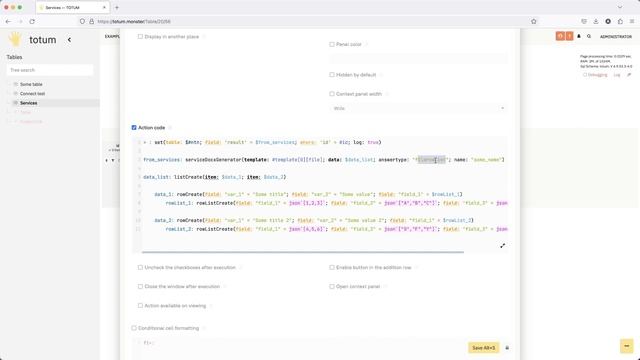Enable Uncheck the checkboxes after execution
The height and width of the screenshot is (360, 640).
click(140, 267)
